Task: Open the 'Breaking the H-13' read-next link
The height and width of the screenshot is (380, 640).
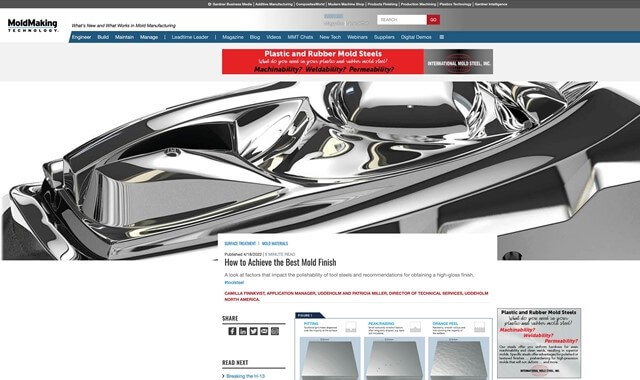Action: pyautogui.click(x=245, y=376)
